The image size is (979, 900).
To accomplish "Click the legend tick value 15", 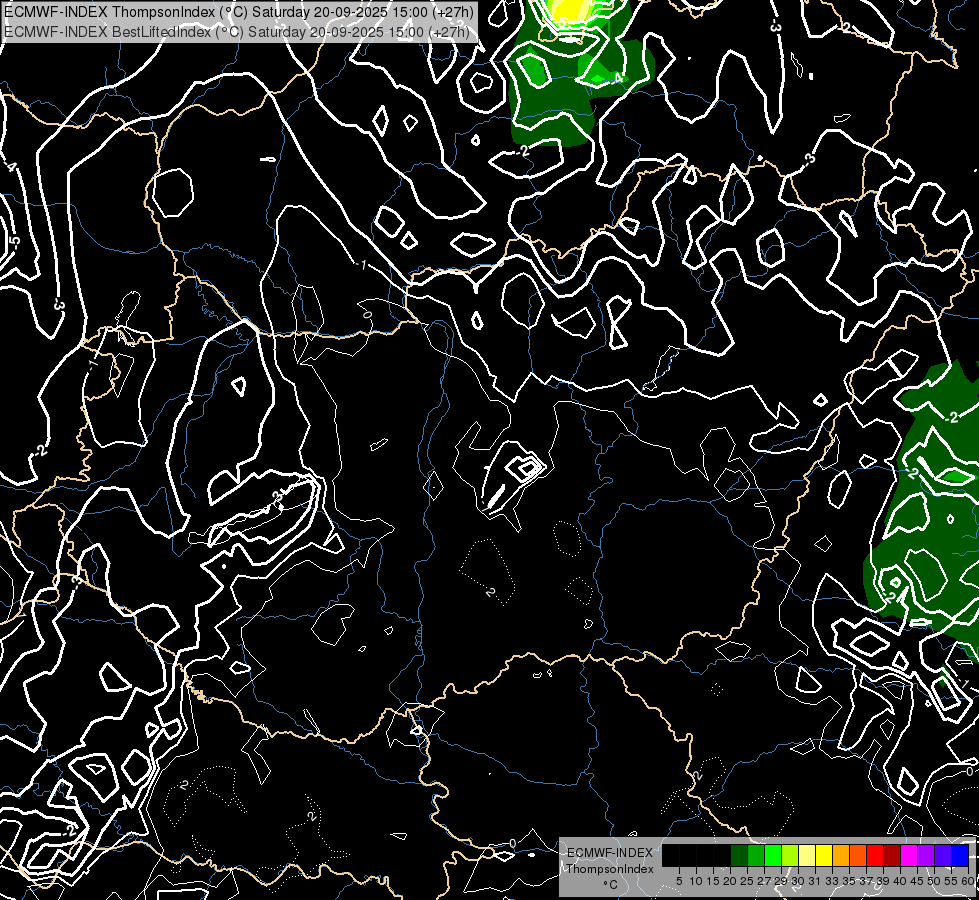I will pos(713,881).
